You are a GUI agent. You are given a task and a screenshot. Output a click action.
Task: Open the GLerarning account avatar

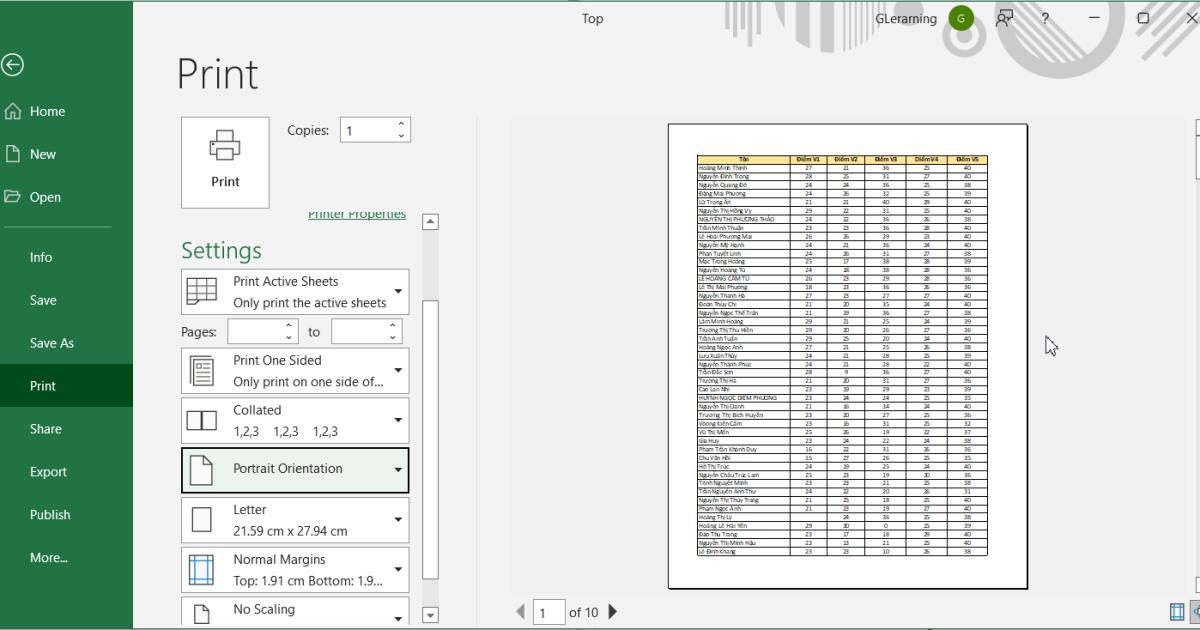961,18
